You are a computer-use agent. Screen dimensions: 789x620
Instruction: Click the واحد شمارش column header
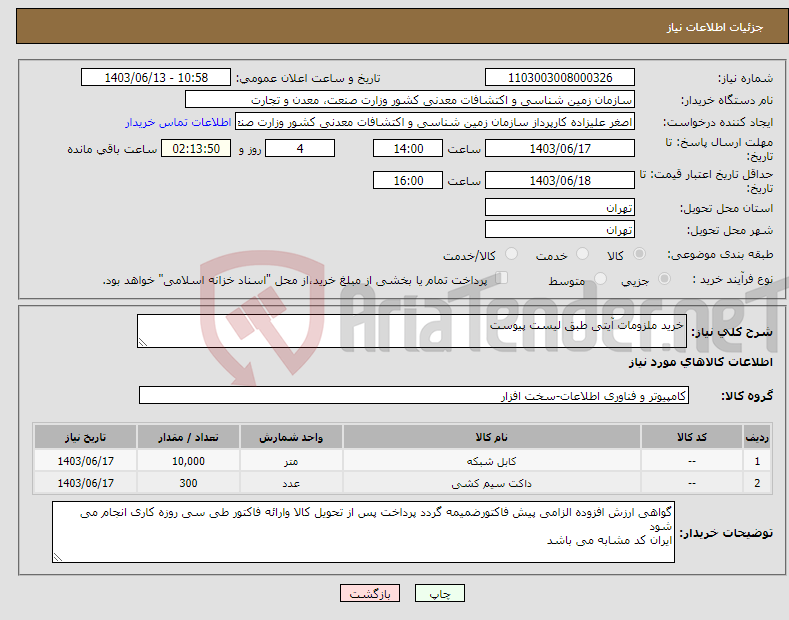coord(291,437)
